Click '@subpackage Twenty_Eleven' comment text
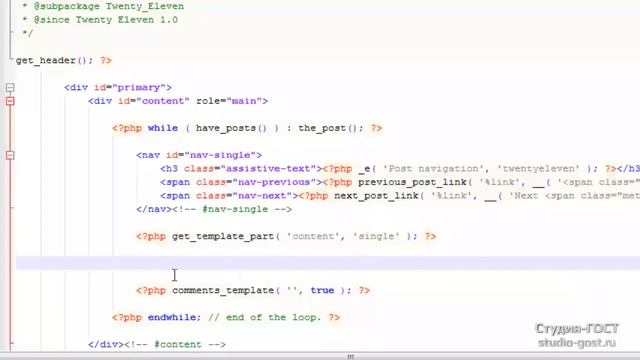This screenshot has height=360, width=640. tap(109, 6)
